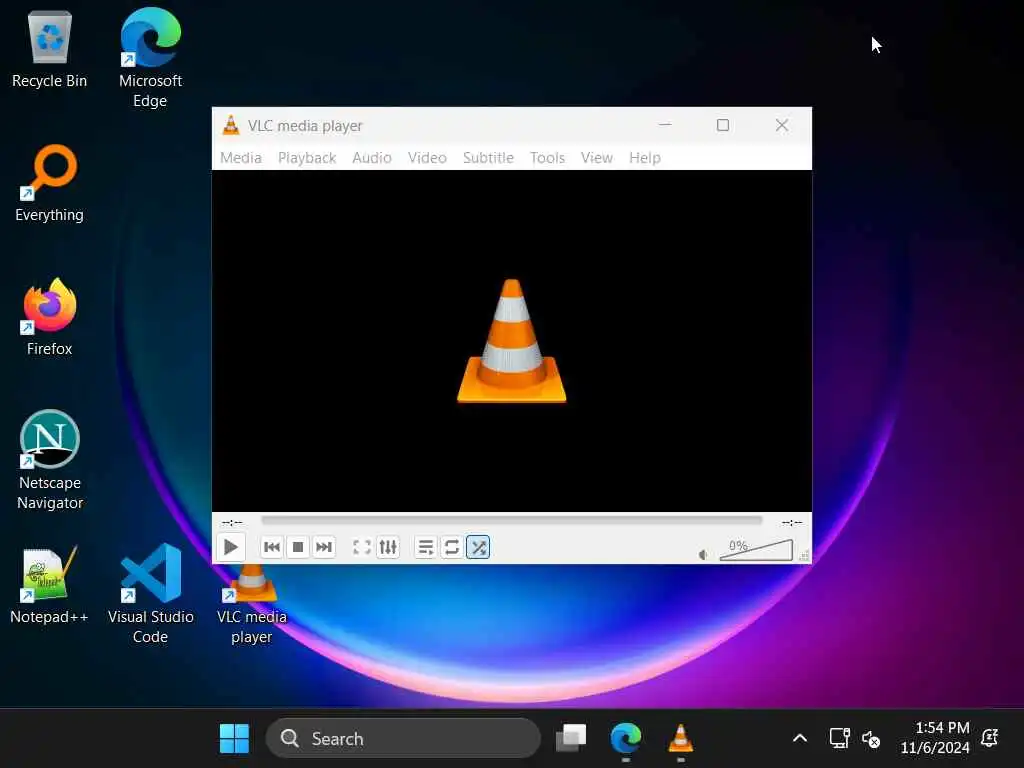Minimize the VLC media player window
The width and height of the screenshot is (1024, 768).
click(x=665, y=125)
